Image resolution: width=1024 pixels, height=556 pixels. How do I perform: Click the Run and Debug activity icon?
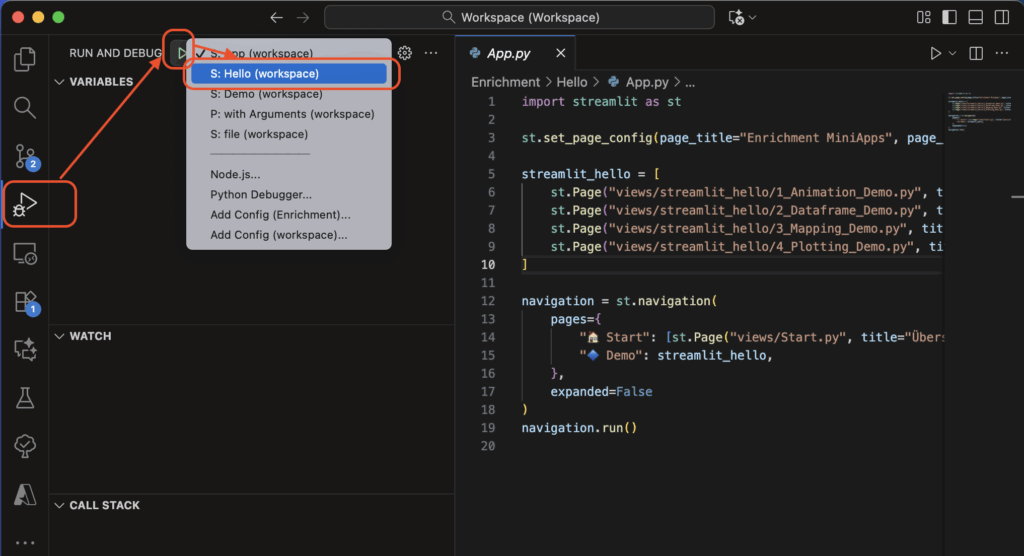pyautogui.click(x=24, y=204)
